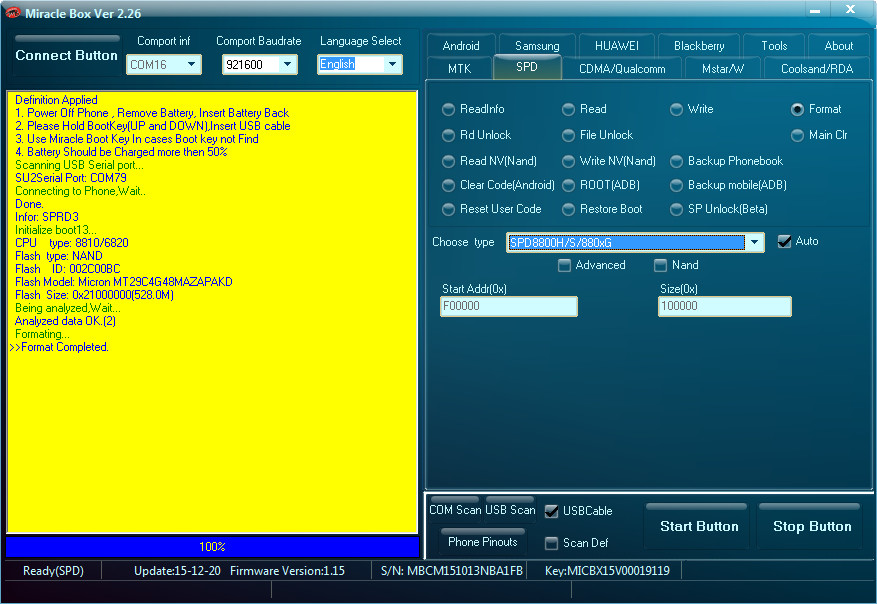Switch to the CDMA/Qualcomm tab
Image resolution: width=877 pixels, height=604 pixels.
622,69
